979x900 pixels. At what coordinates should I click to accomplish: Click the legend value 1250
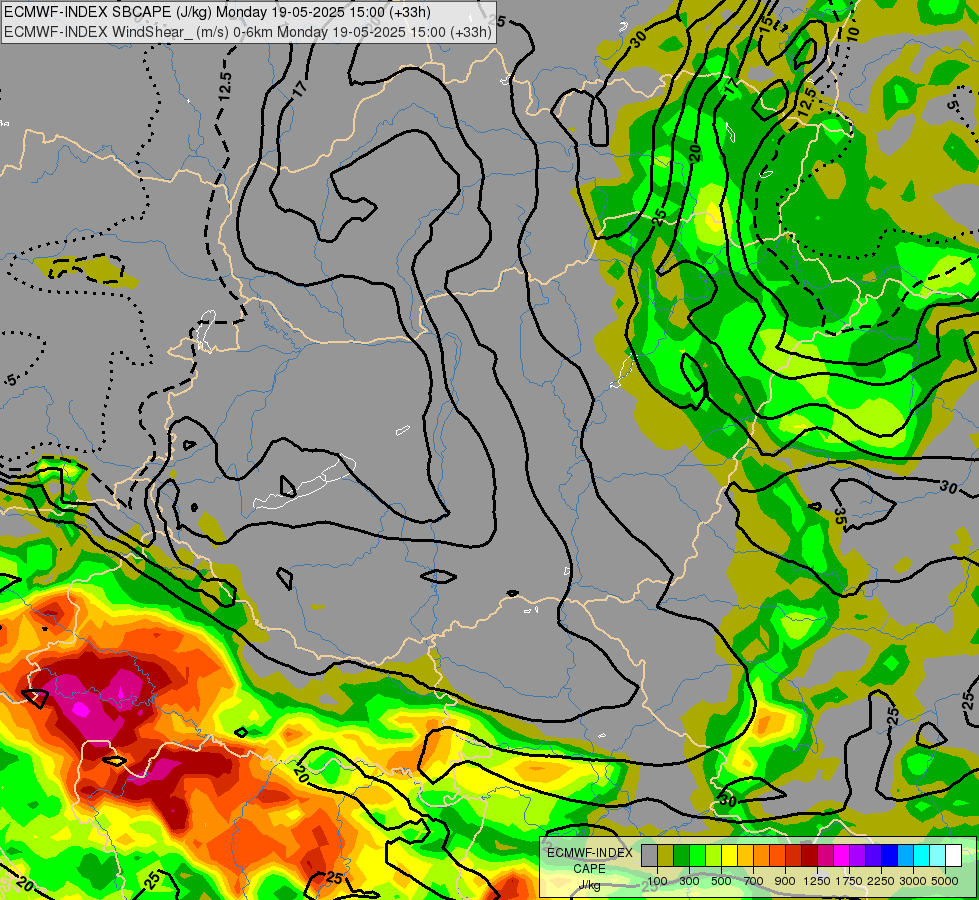coord(817,881)
